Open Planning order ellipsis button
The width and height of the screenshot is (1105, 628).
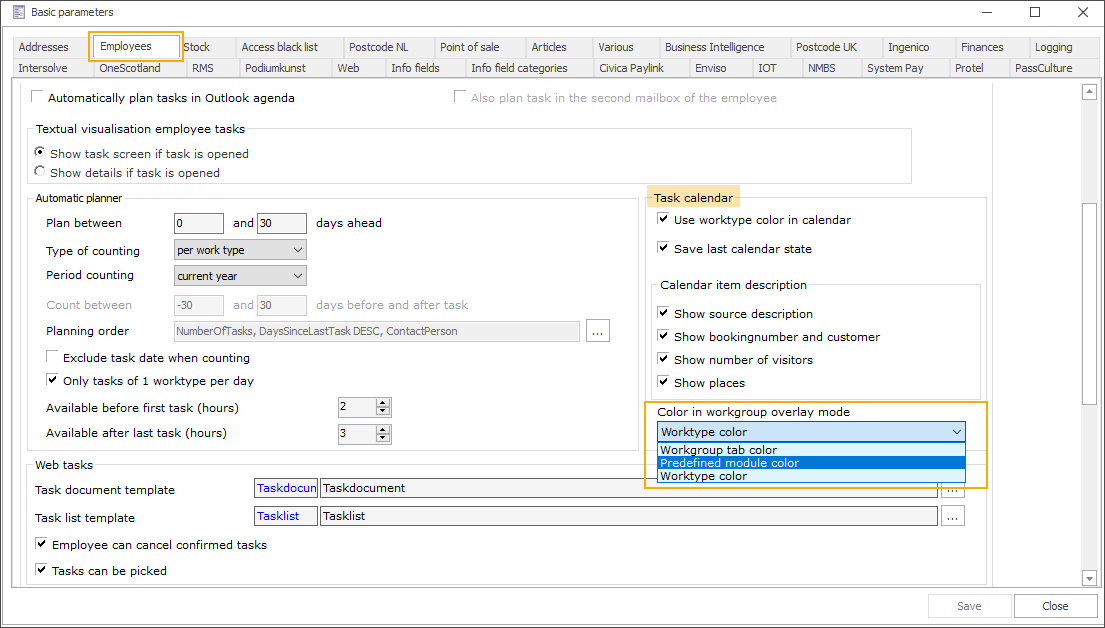pos(598,331)
